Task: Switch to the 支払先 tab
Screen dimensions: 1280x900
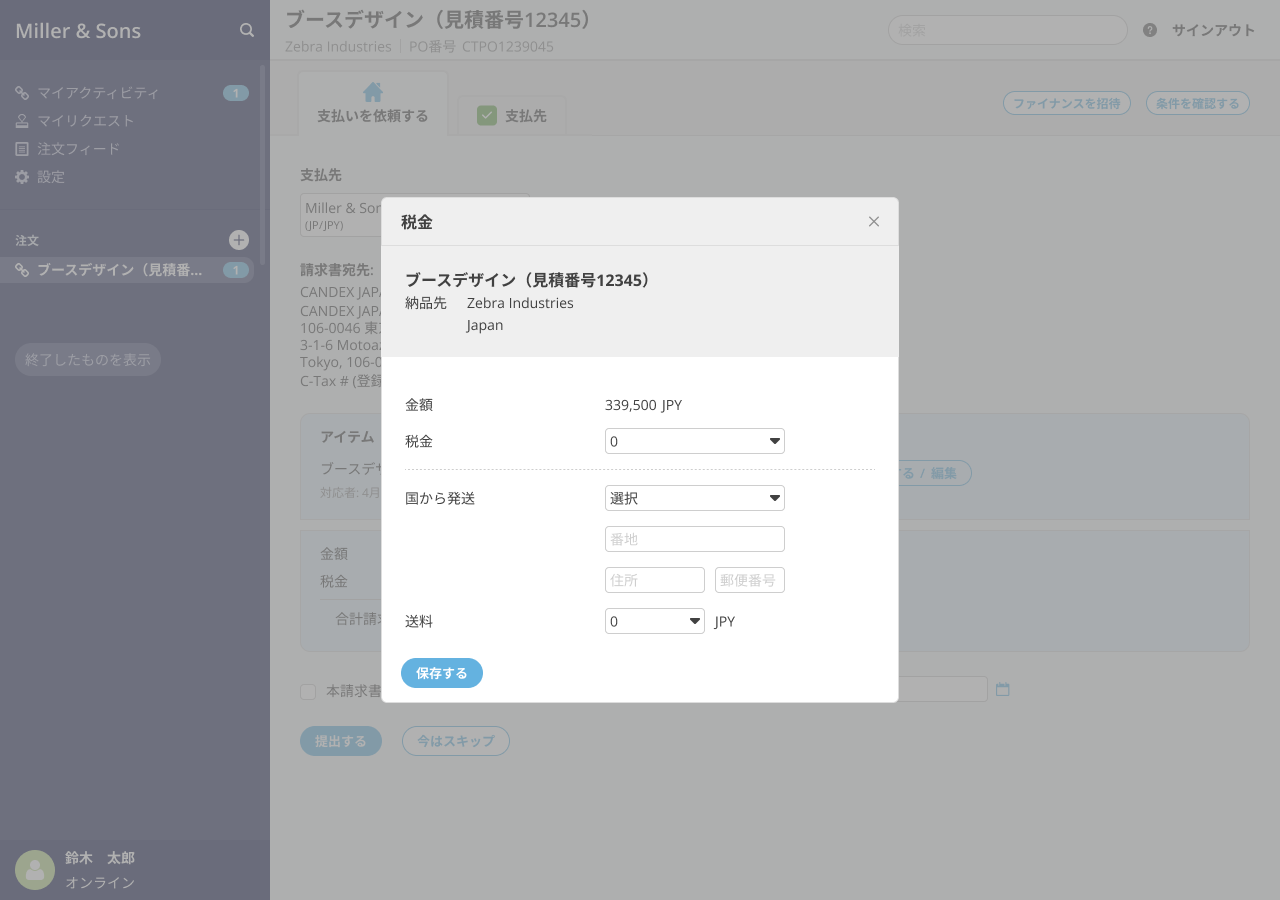Action: click(x=512, y=116)
